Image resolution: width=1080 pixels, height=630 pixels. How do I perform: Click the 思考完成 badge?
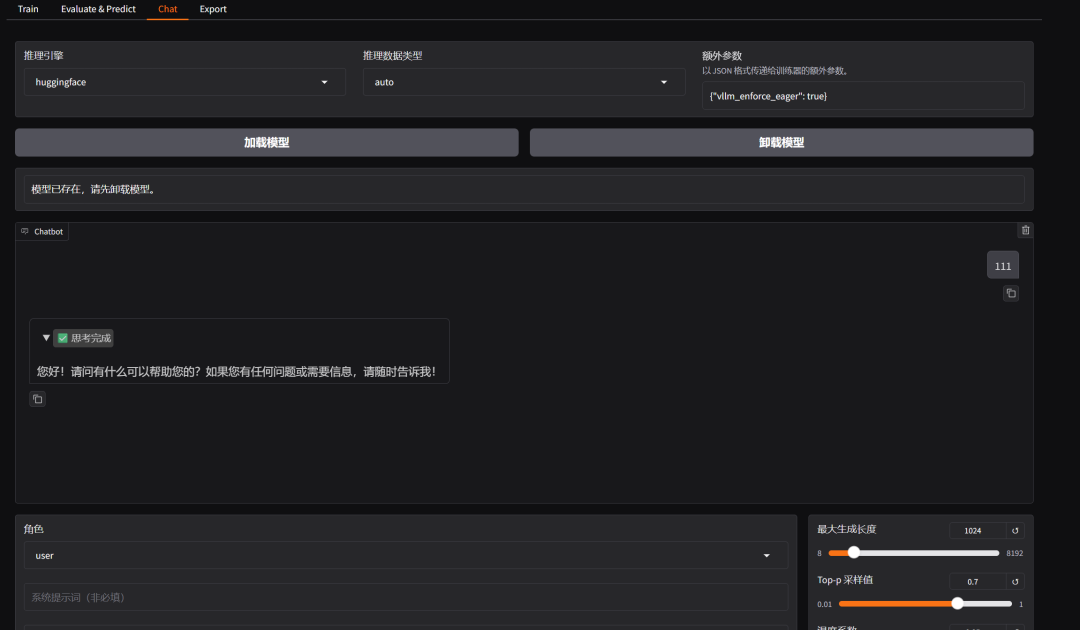tap(83, 338)
